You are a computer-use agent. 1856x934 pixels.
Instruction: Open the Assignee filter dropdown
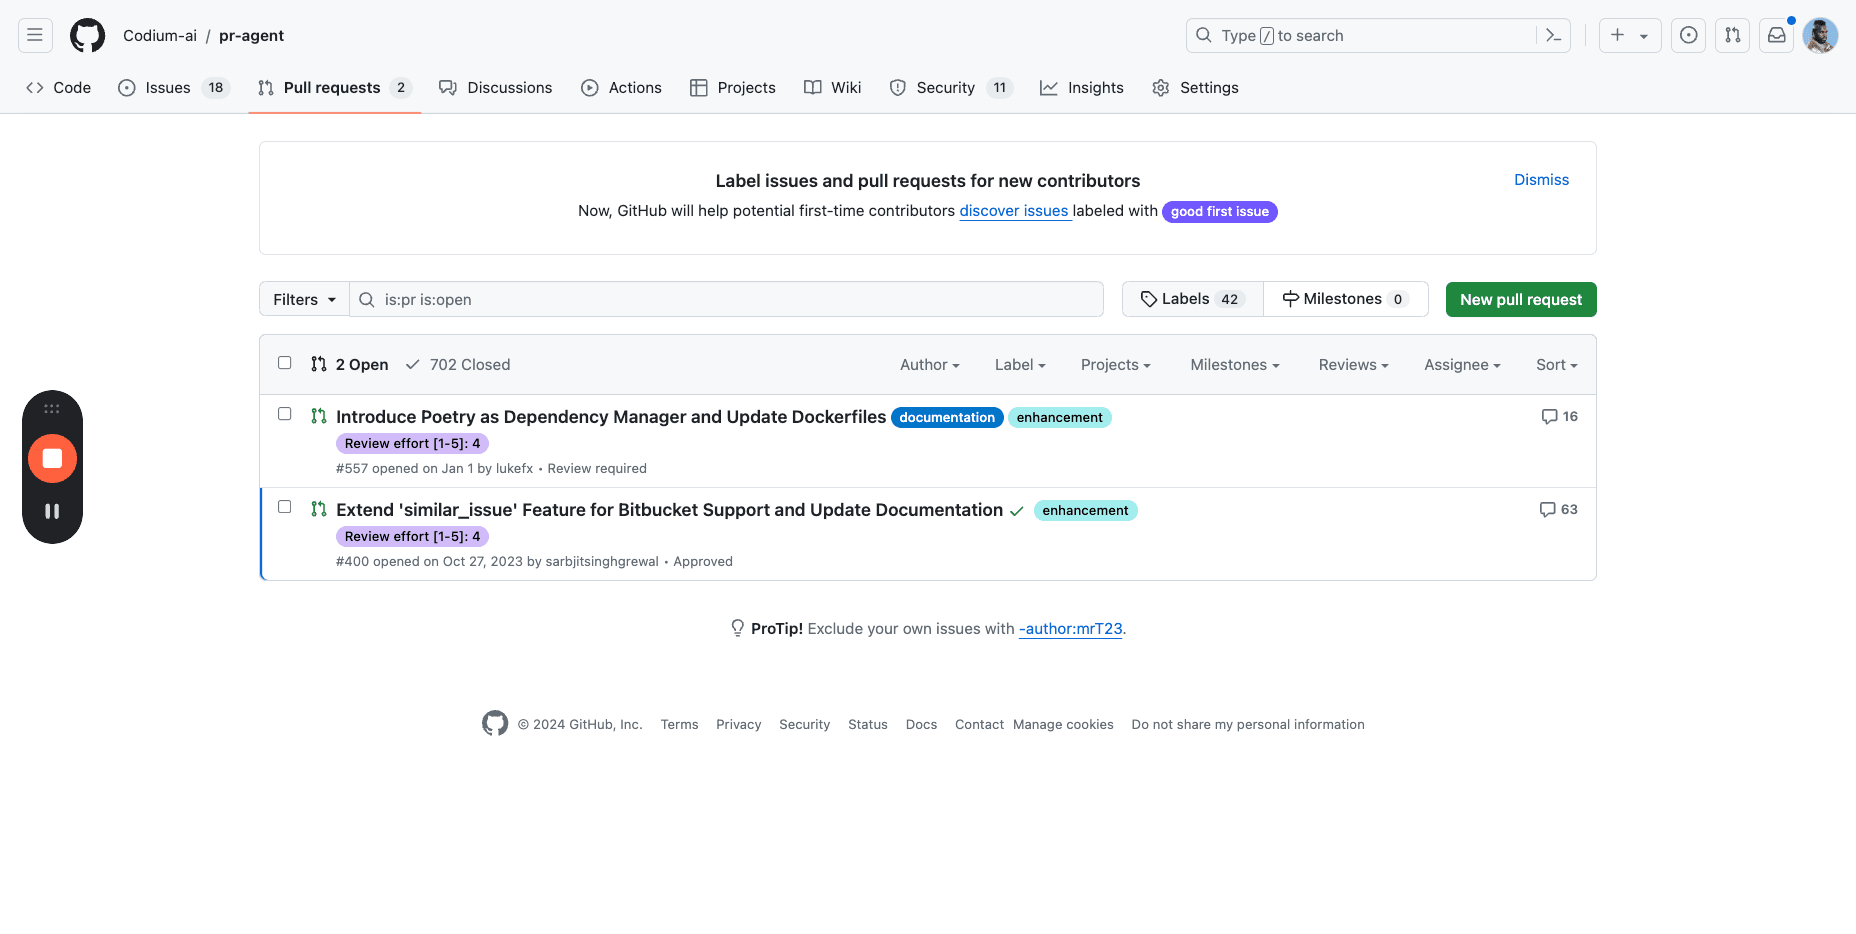point(1463,365)
